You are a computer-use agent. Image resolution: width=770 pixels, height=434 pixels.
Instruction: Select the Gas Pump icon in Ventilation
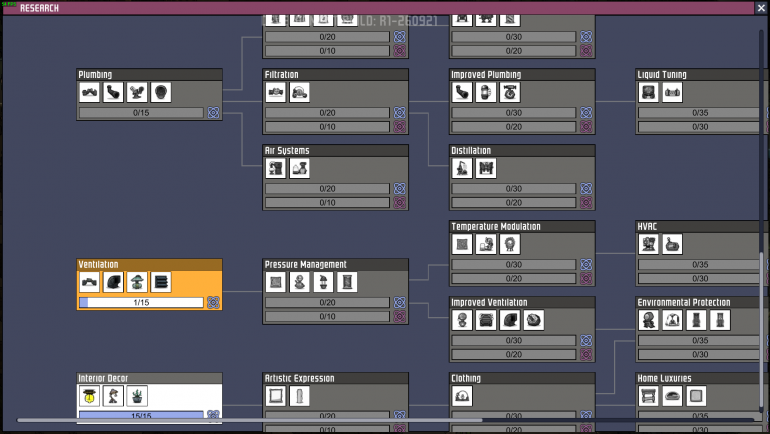coord(137,282)
